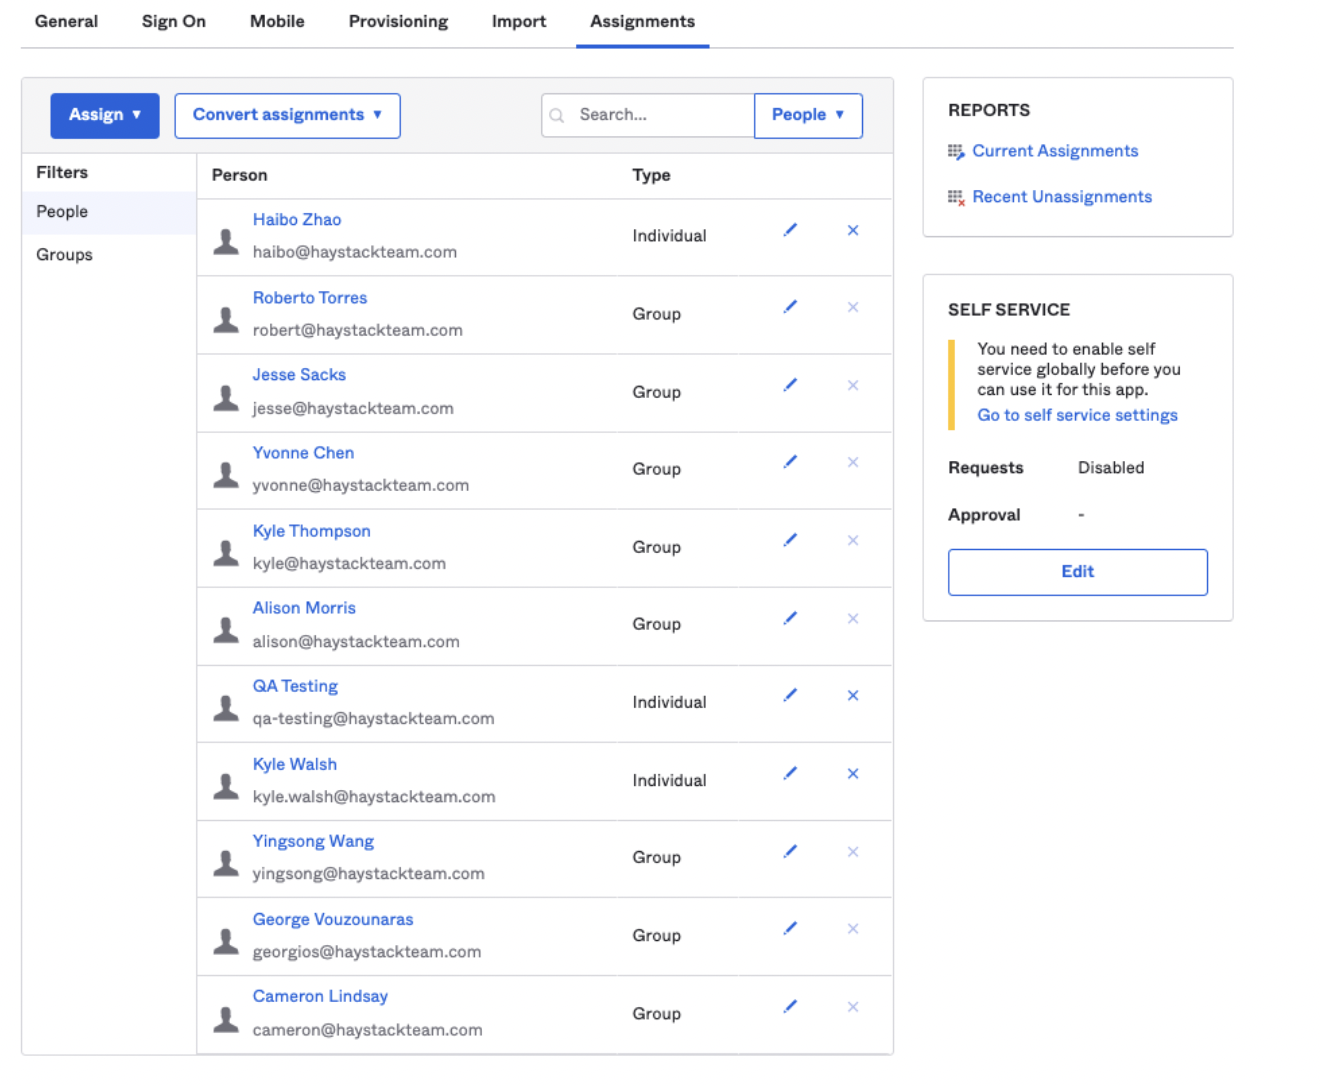
Task: Open the People search type dropdown
Action: pyautogui.click(x=808, y=115)
